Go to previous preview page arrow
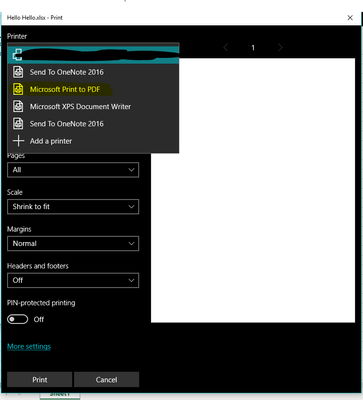 pyautogui.click(x=226, y=48)
